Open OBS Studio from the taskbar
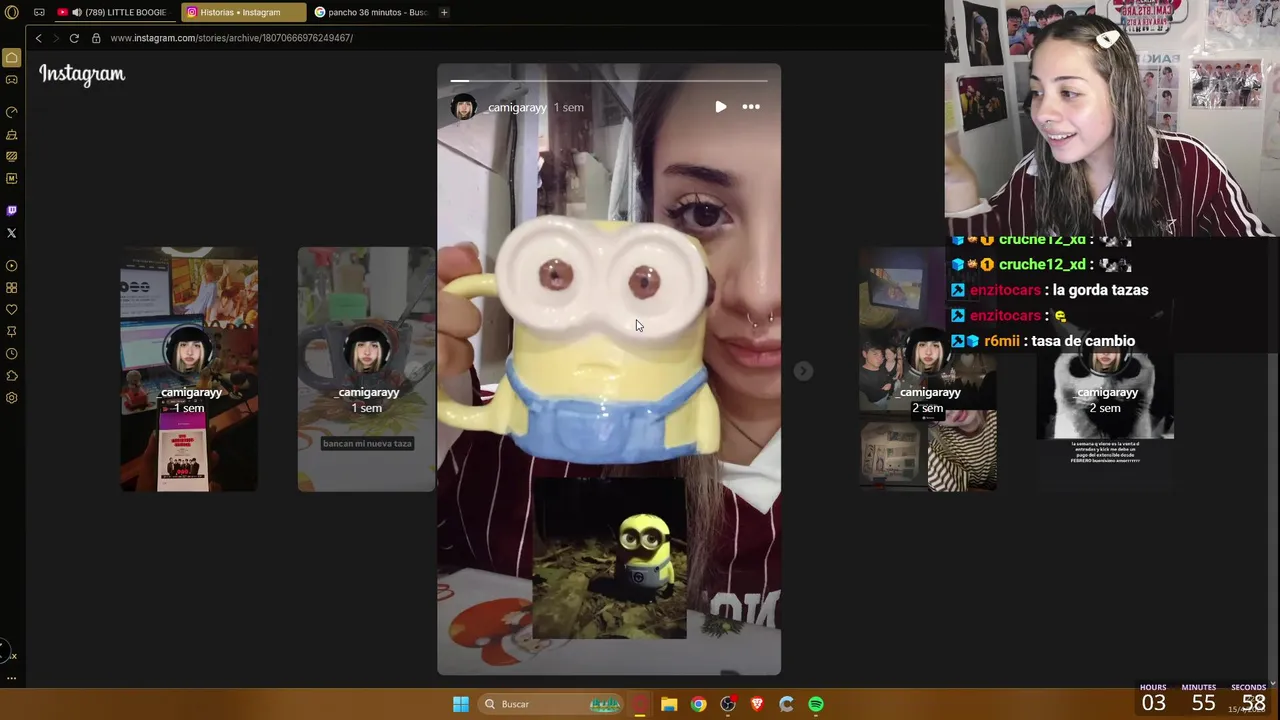1280x720 pixels. pos(728,704)
